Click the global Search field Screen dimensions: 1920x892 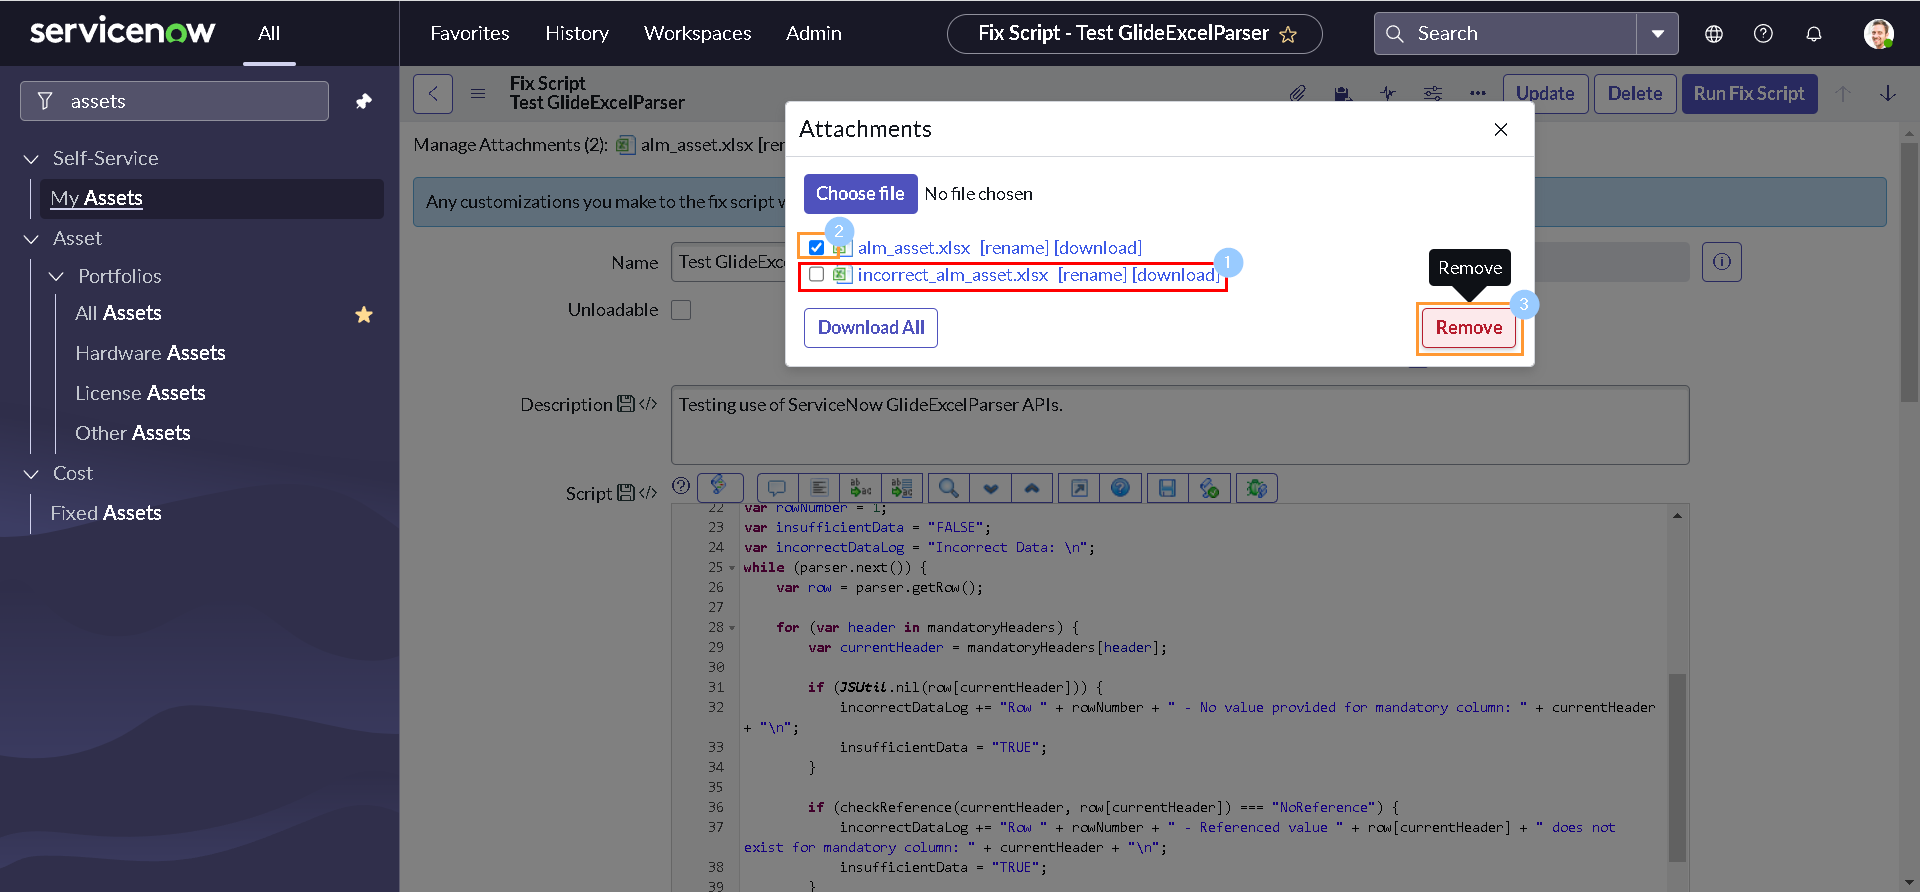click(x=1506, y=34)
